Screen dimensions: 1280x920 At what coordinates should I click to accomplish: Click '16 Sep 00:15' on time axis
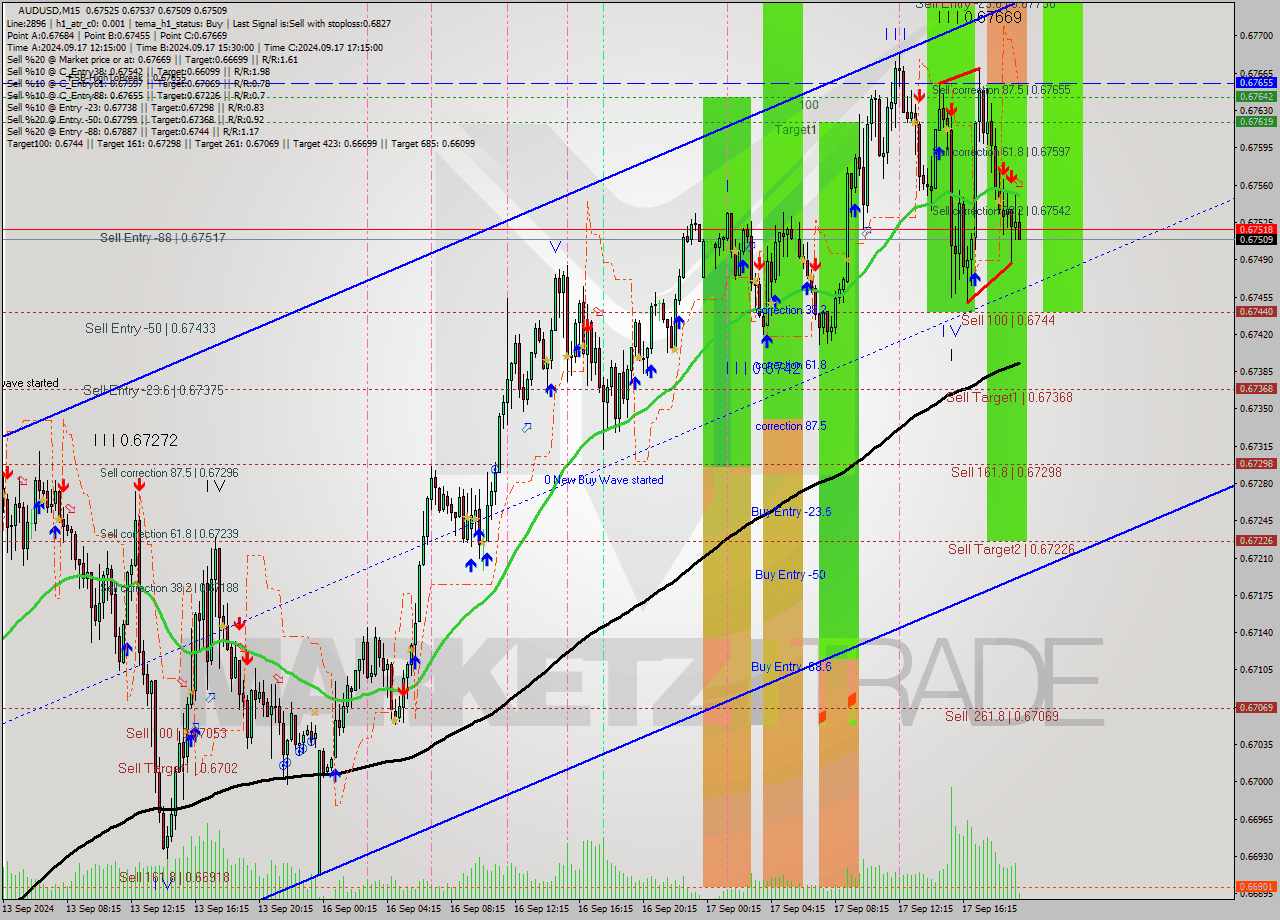coord(349,910)
